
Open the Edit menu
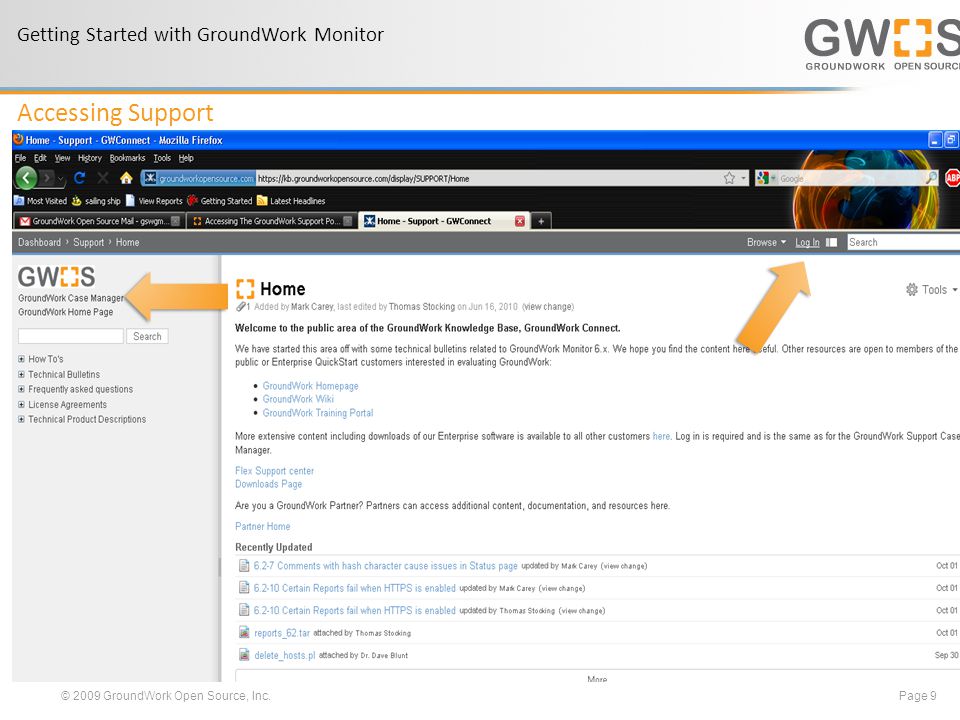[x=40, y=158]
